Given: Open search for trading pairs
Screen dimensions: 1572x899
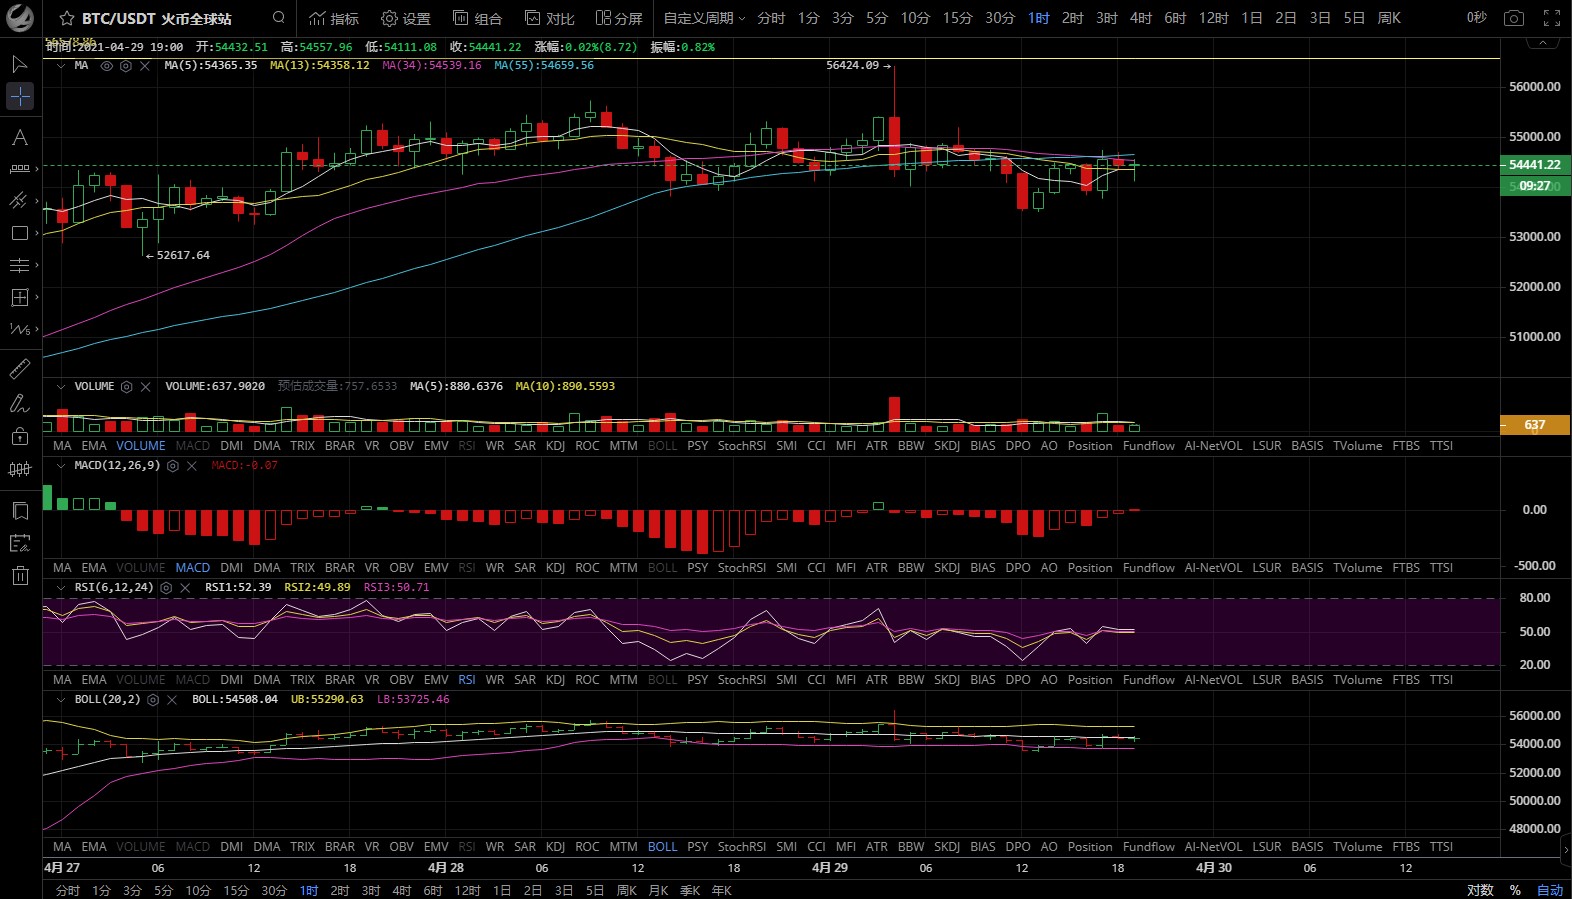Looking at the screenshot, I should [x=279, y=18].
